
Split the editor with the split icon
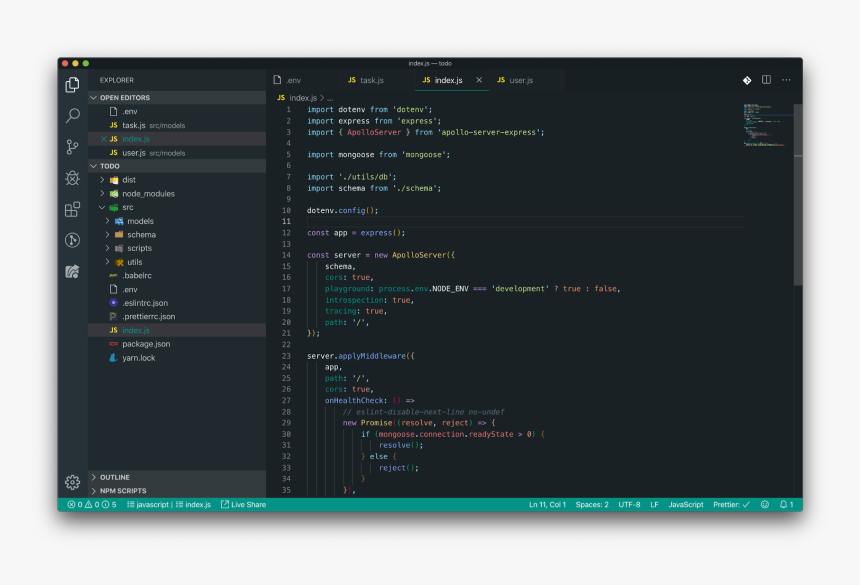(766, 80)
